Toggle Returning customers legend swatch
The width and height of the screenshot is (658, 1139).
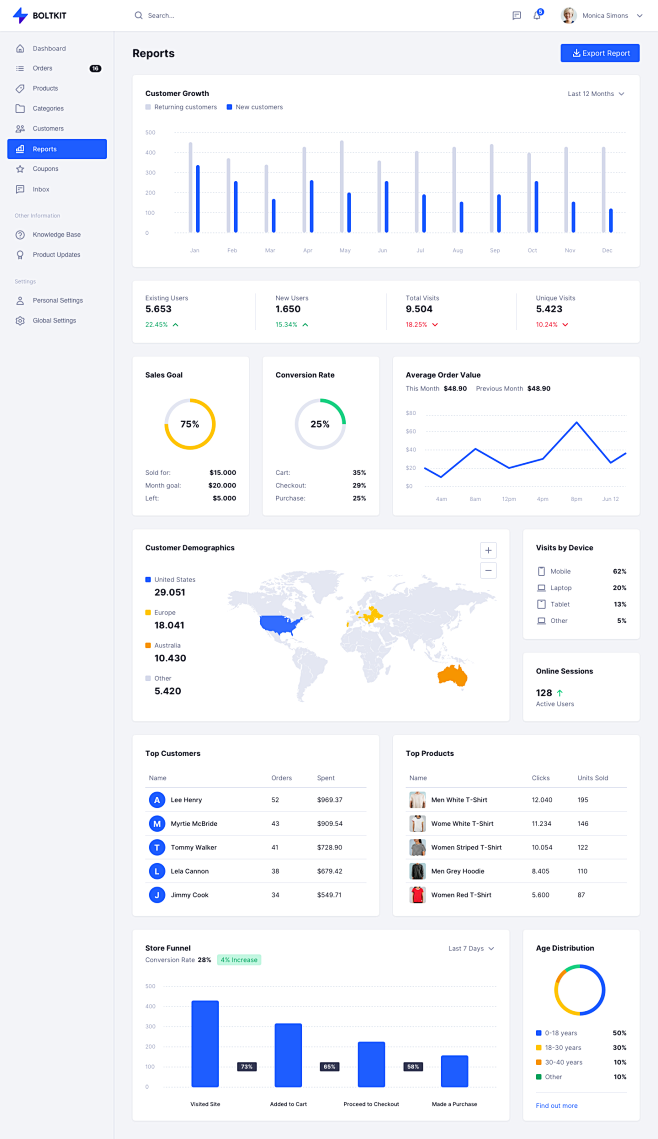(x=148, y=107)
